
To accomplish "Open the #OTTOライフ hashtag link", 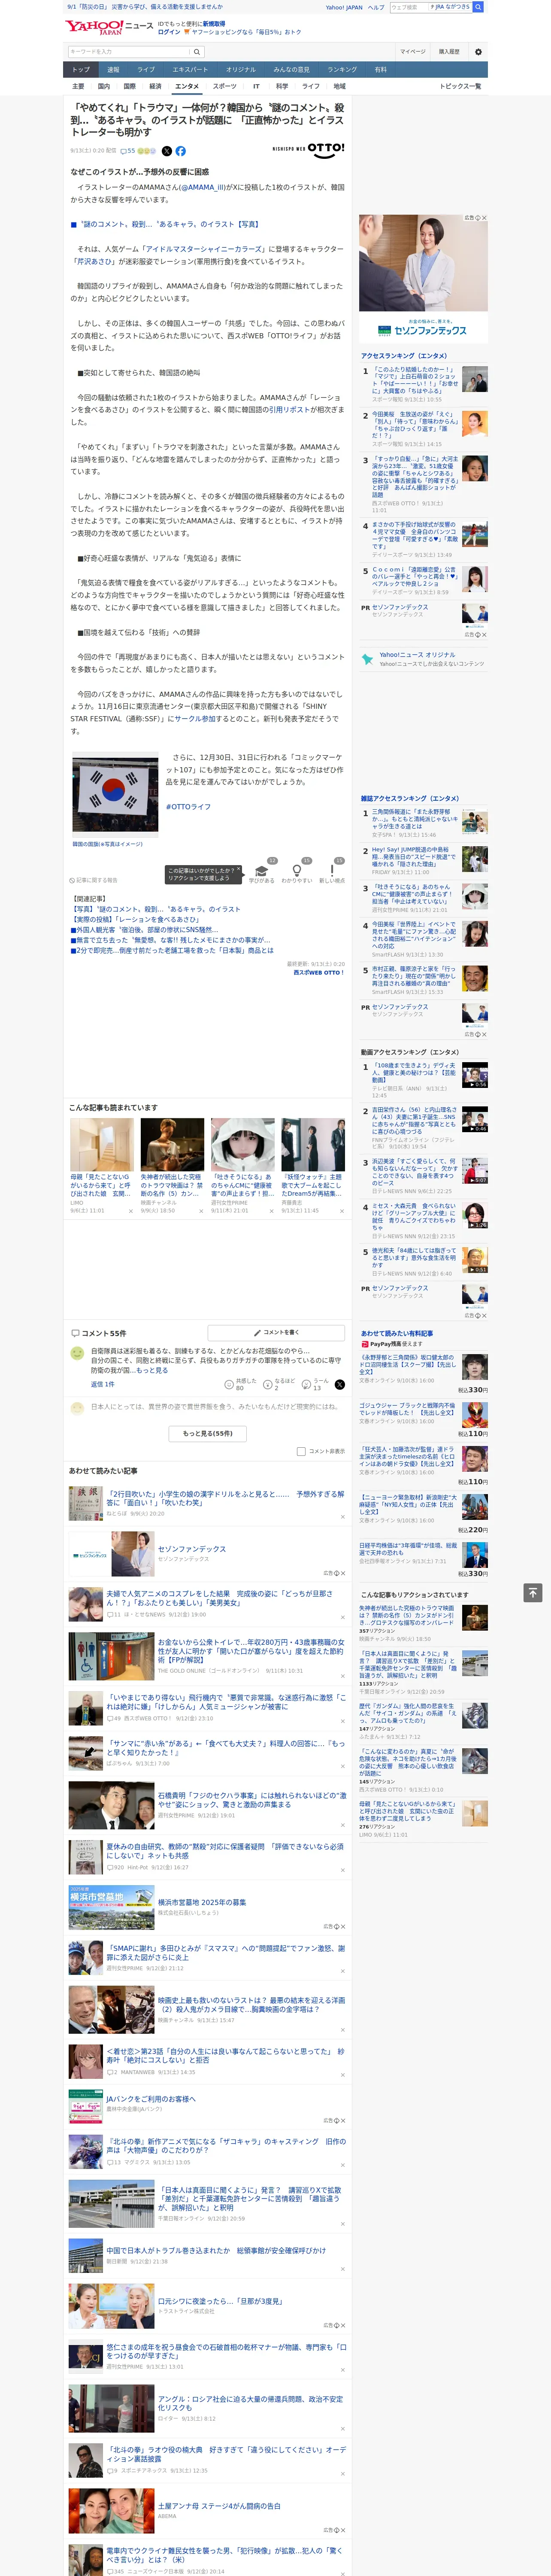I will click(x=188, y=807).
